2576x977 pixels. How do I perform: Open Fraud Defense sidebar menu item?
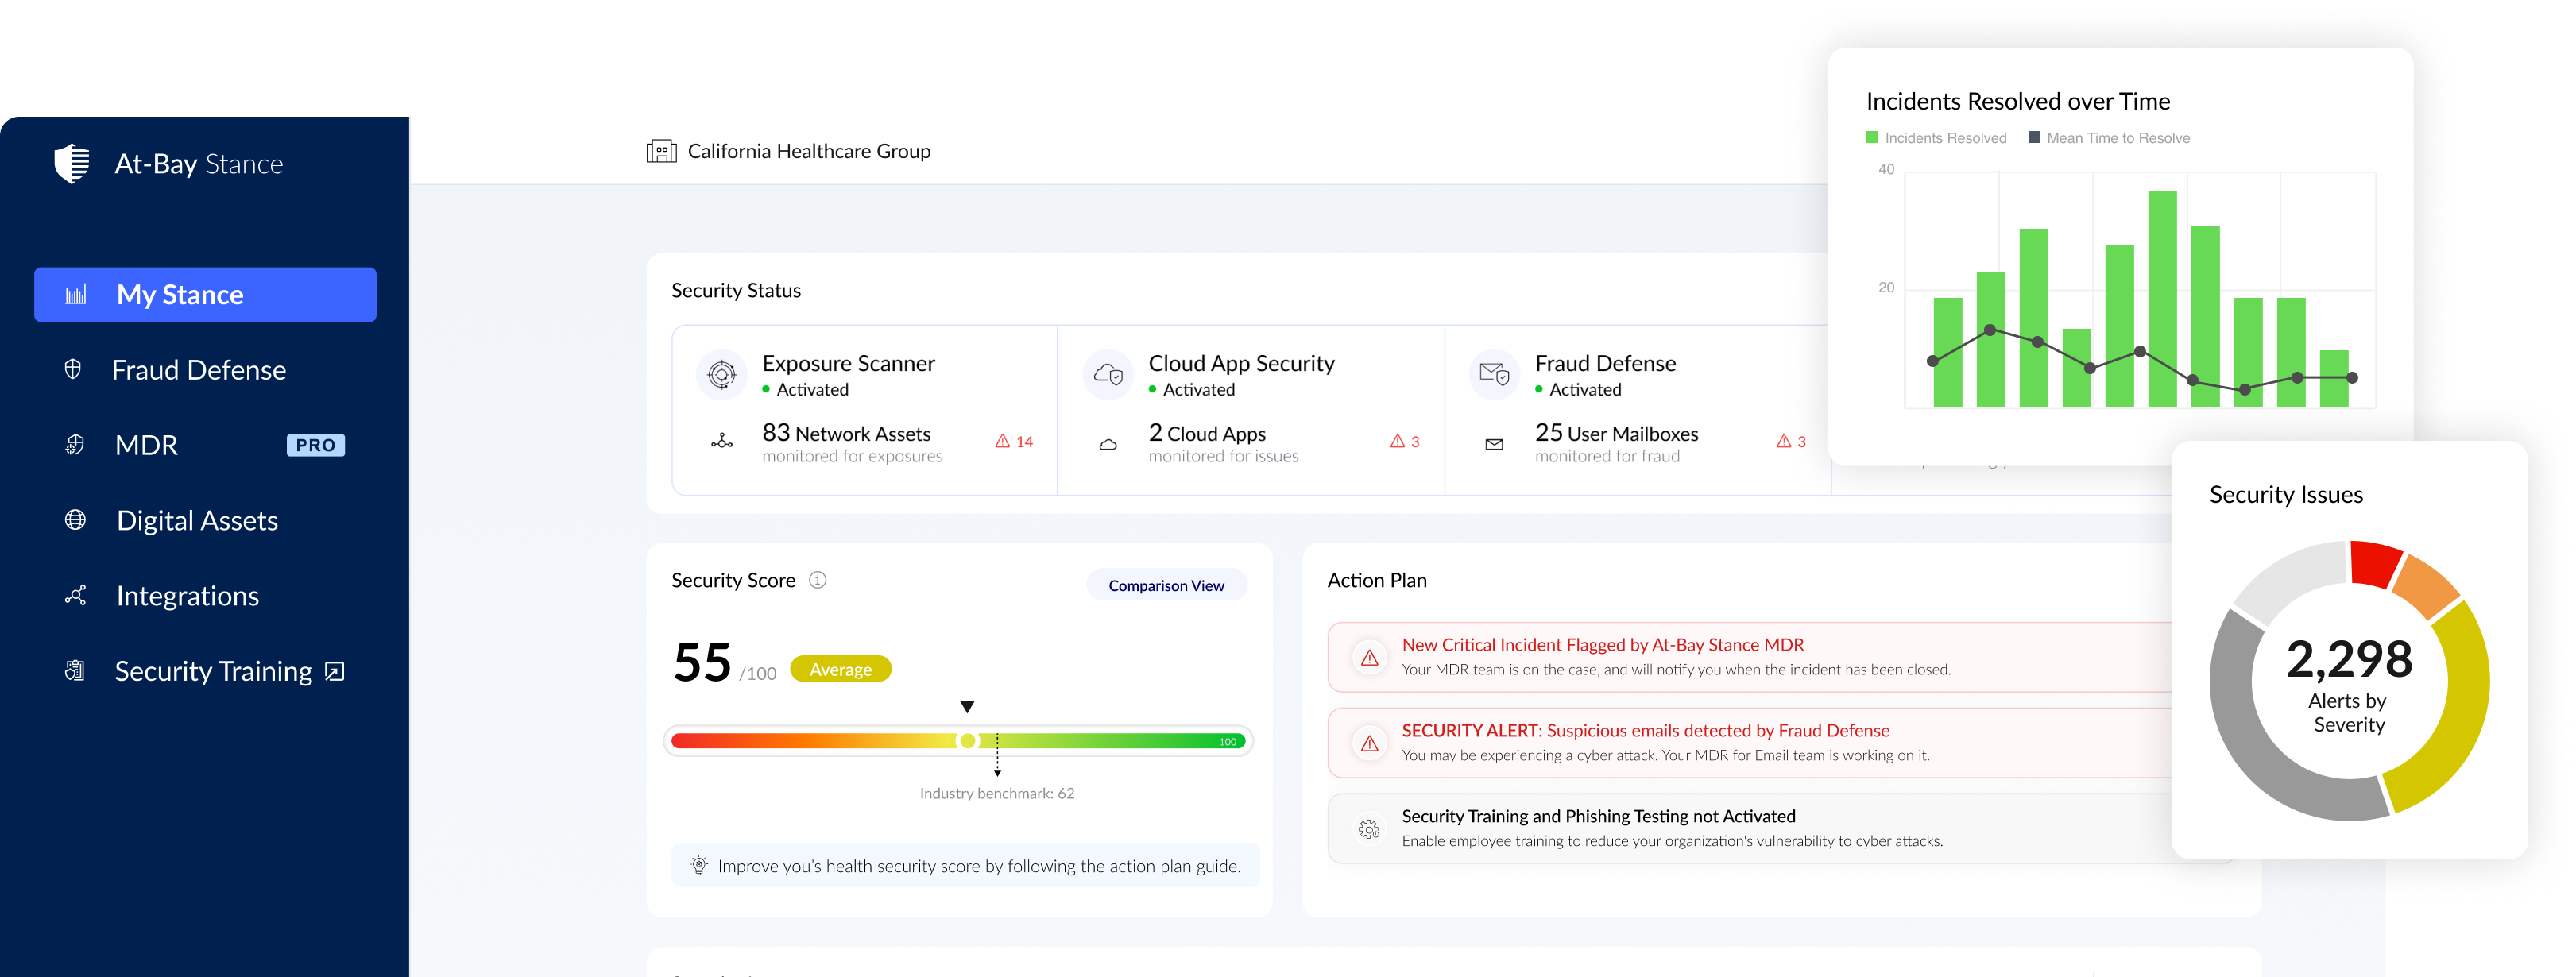(x=198, y=370)
